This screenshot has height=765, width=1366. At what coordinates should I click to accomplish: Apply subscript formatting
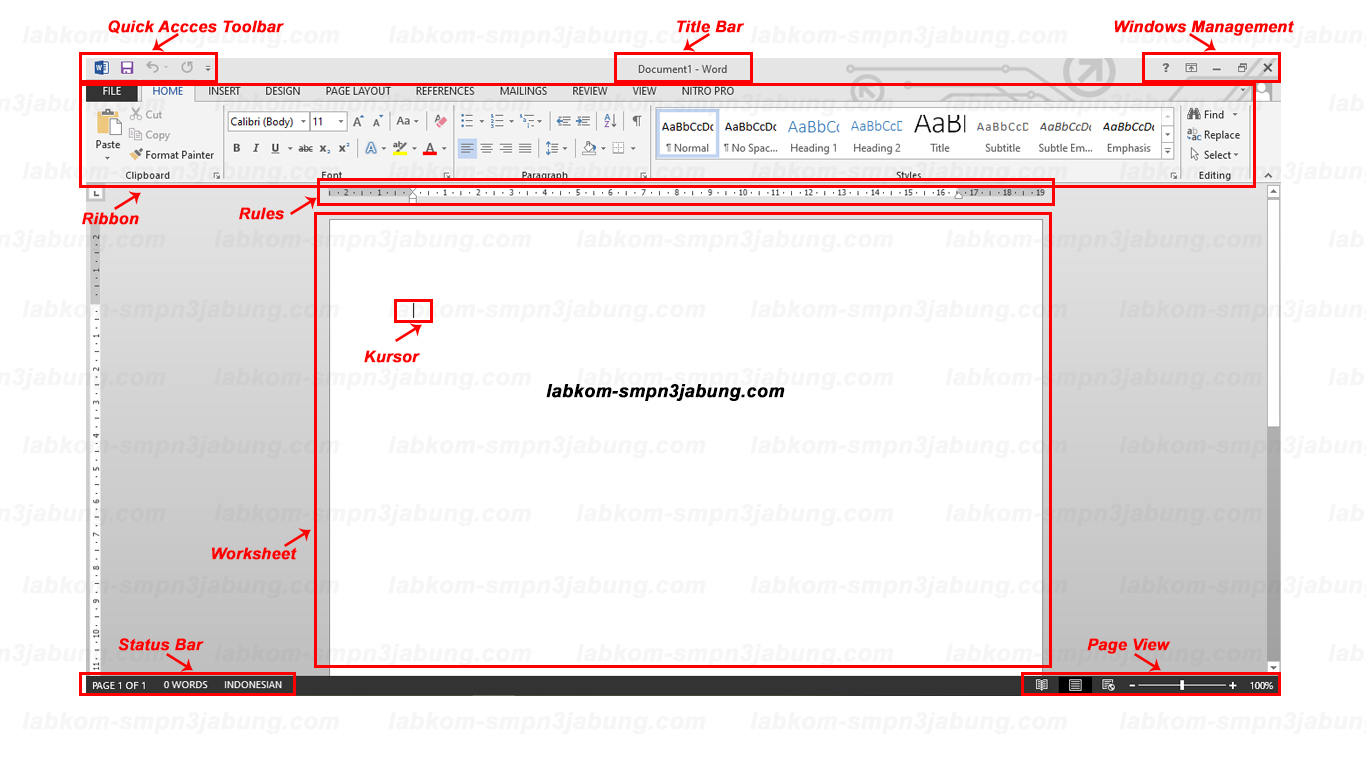pos(324,148)
